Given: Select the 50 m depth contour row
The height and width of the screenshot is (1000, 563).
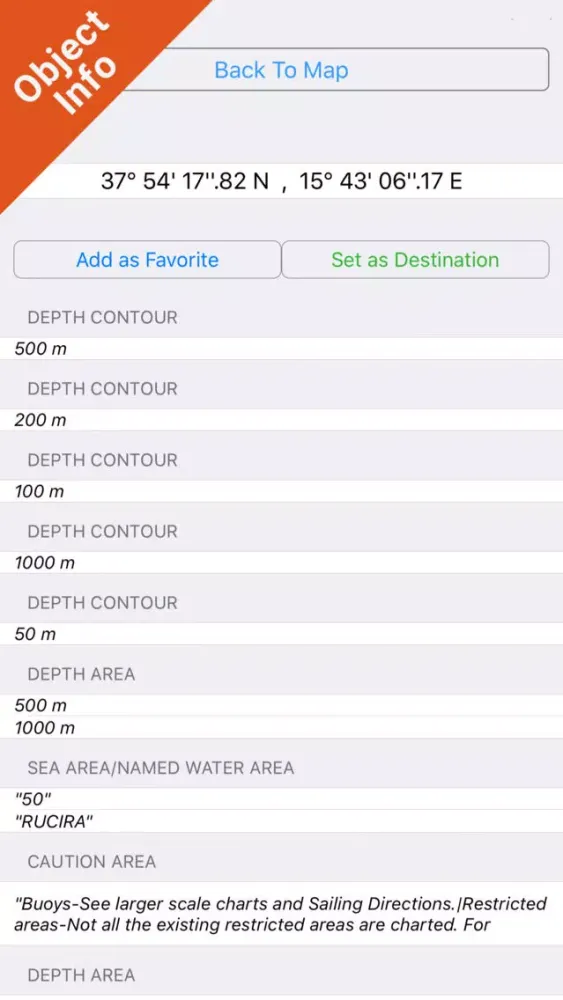Looking at the screenshot, I should pos(281,635).
